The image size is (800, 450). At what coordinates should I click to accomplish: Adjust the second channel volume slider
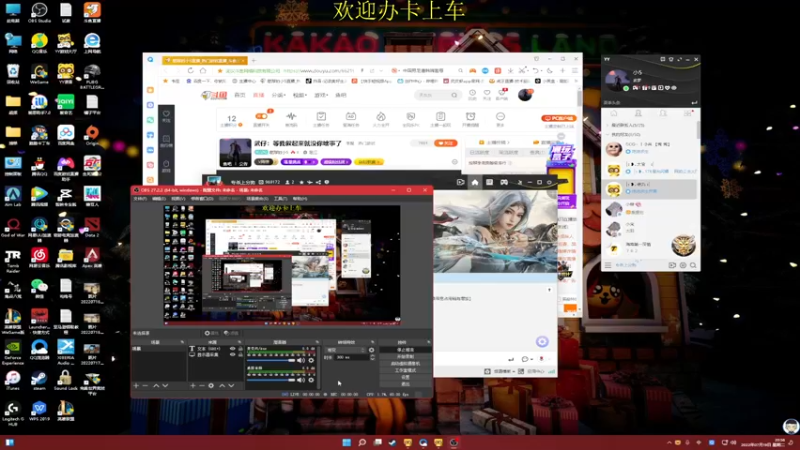272,380
